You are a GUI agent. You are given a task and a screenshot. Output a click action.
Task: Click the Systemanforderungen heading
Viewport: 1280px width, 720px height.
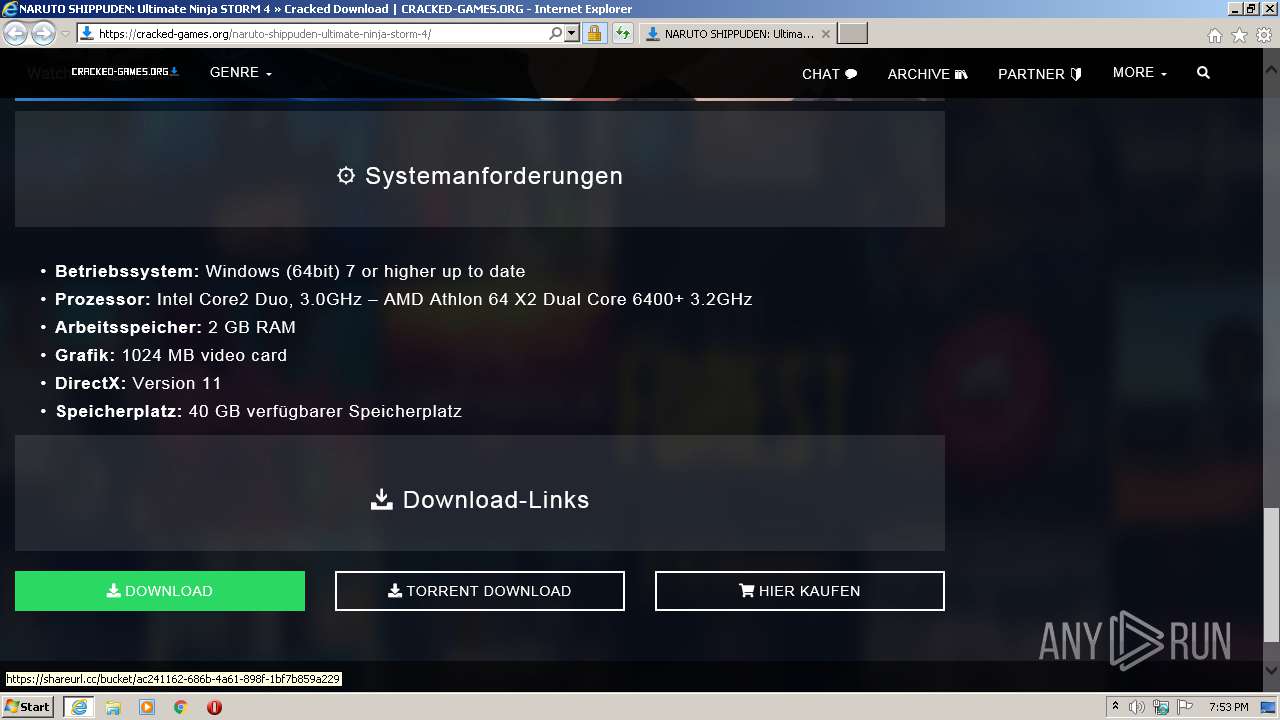[480, 176]
